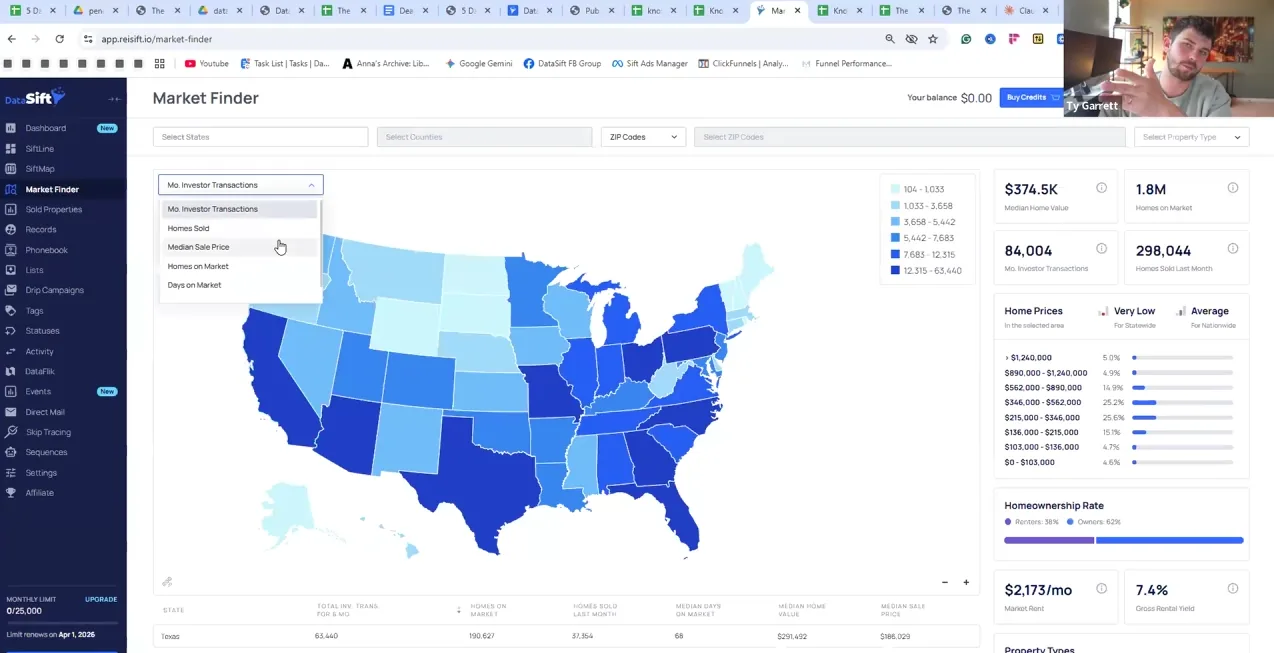This screenshot has width=1274, height=653.
Task: Click the lightest legend swatch 104 - 1,033
Action: coord(894,189)
